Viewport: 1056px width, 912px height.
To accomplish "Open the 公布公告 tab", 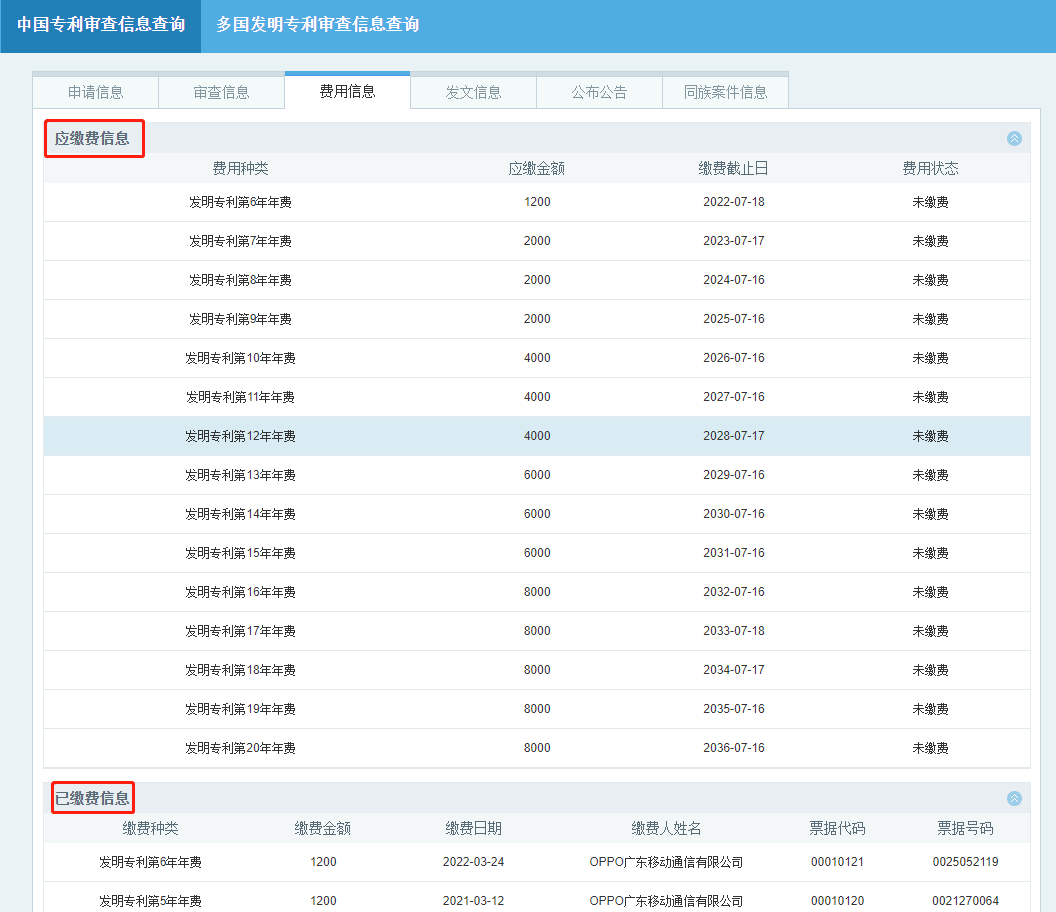I will coord(599,92).
